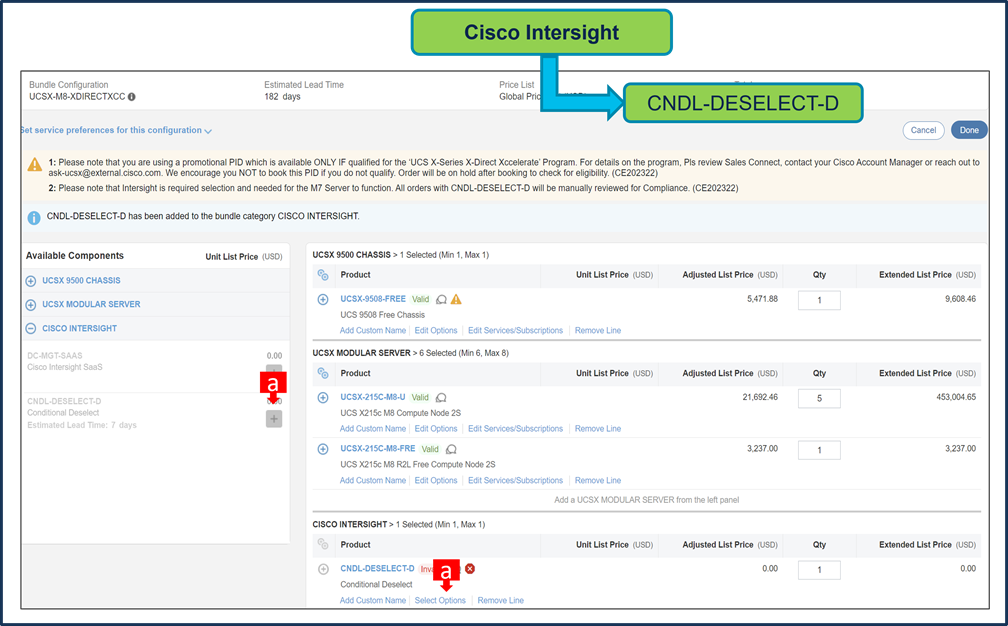Image resolution: width=1008 pixels, height=626 pixels.
Task: Click the Qty field for UCSX-215C-M8-U
Action: tap(819, 398)
